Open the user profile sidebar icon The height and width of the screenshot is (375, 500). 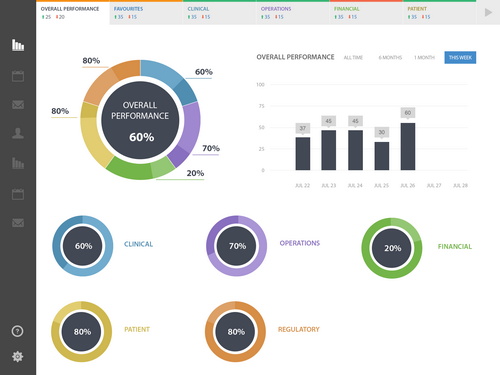(18, 133)
